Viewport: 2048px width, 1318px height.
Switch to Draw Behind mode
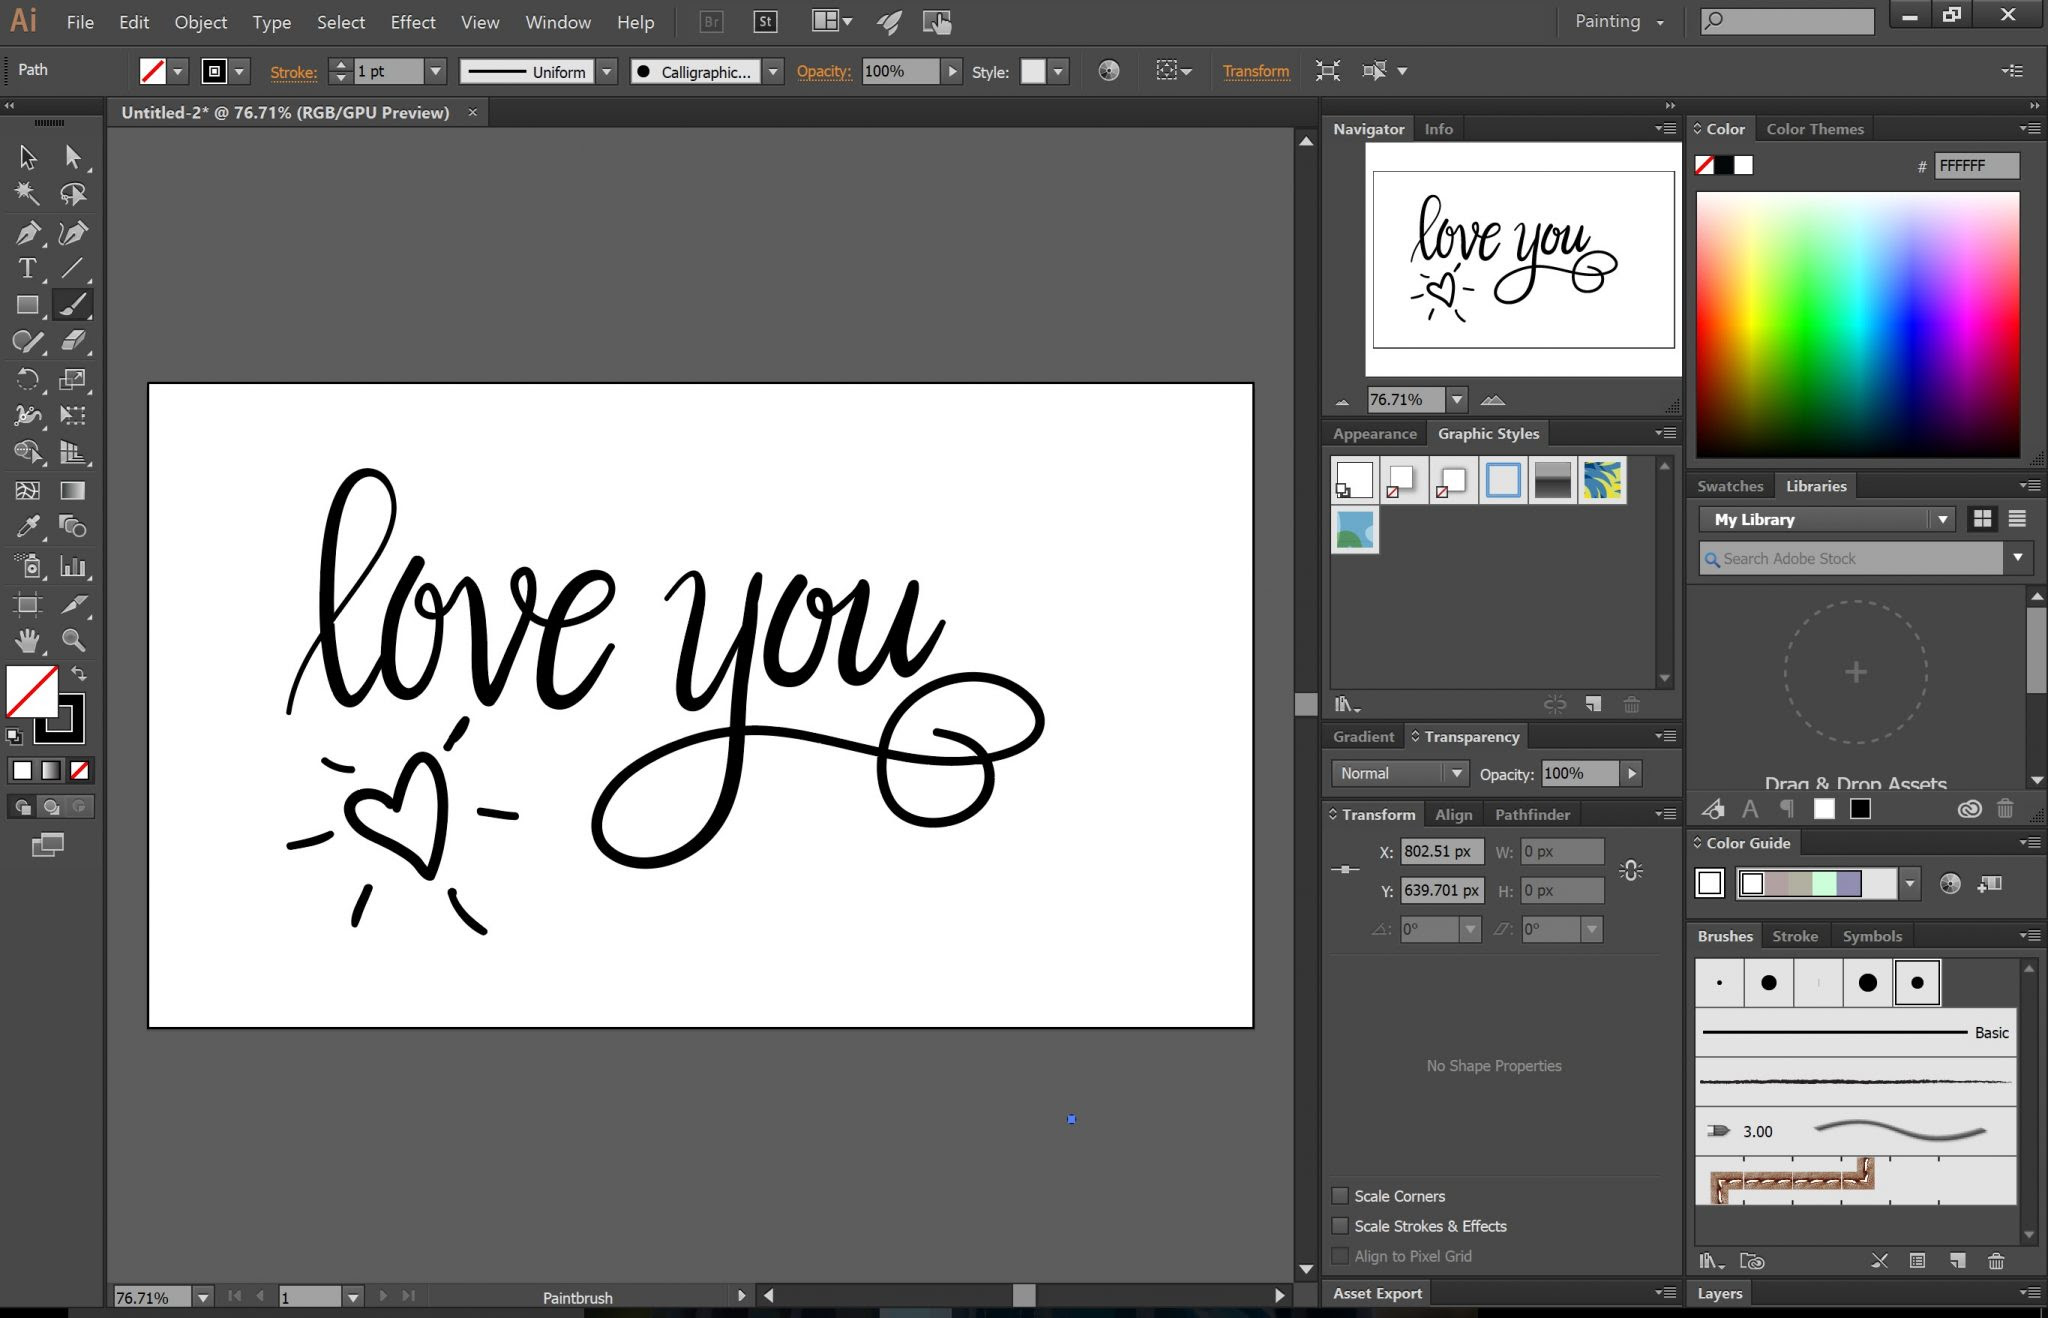click(x=51, y=807)
